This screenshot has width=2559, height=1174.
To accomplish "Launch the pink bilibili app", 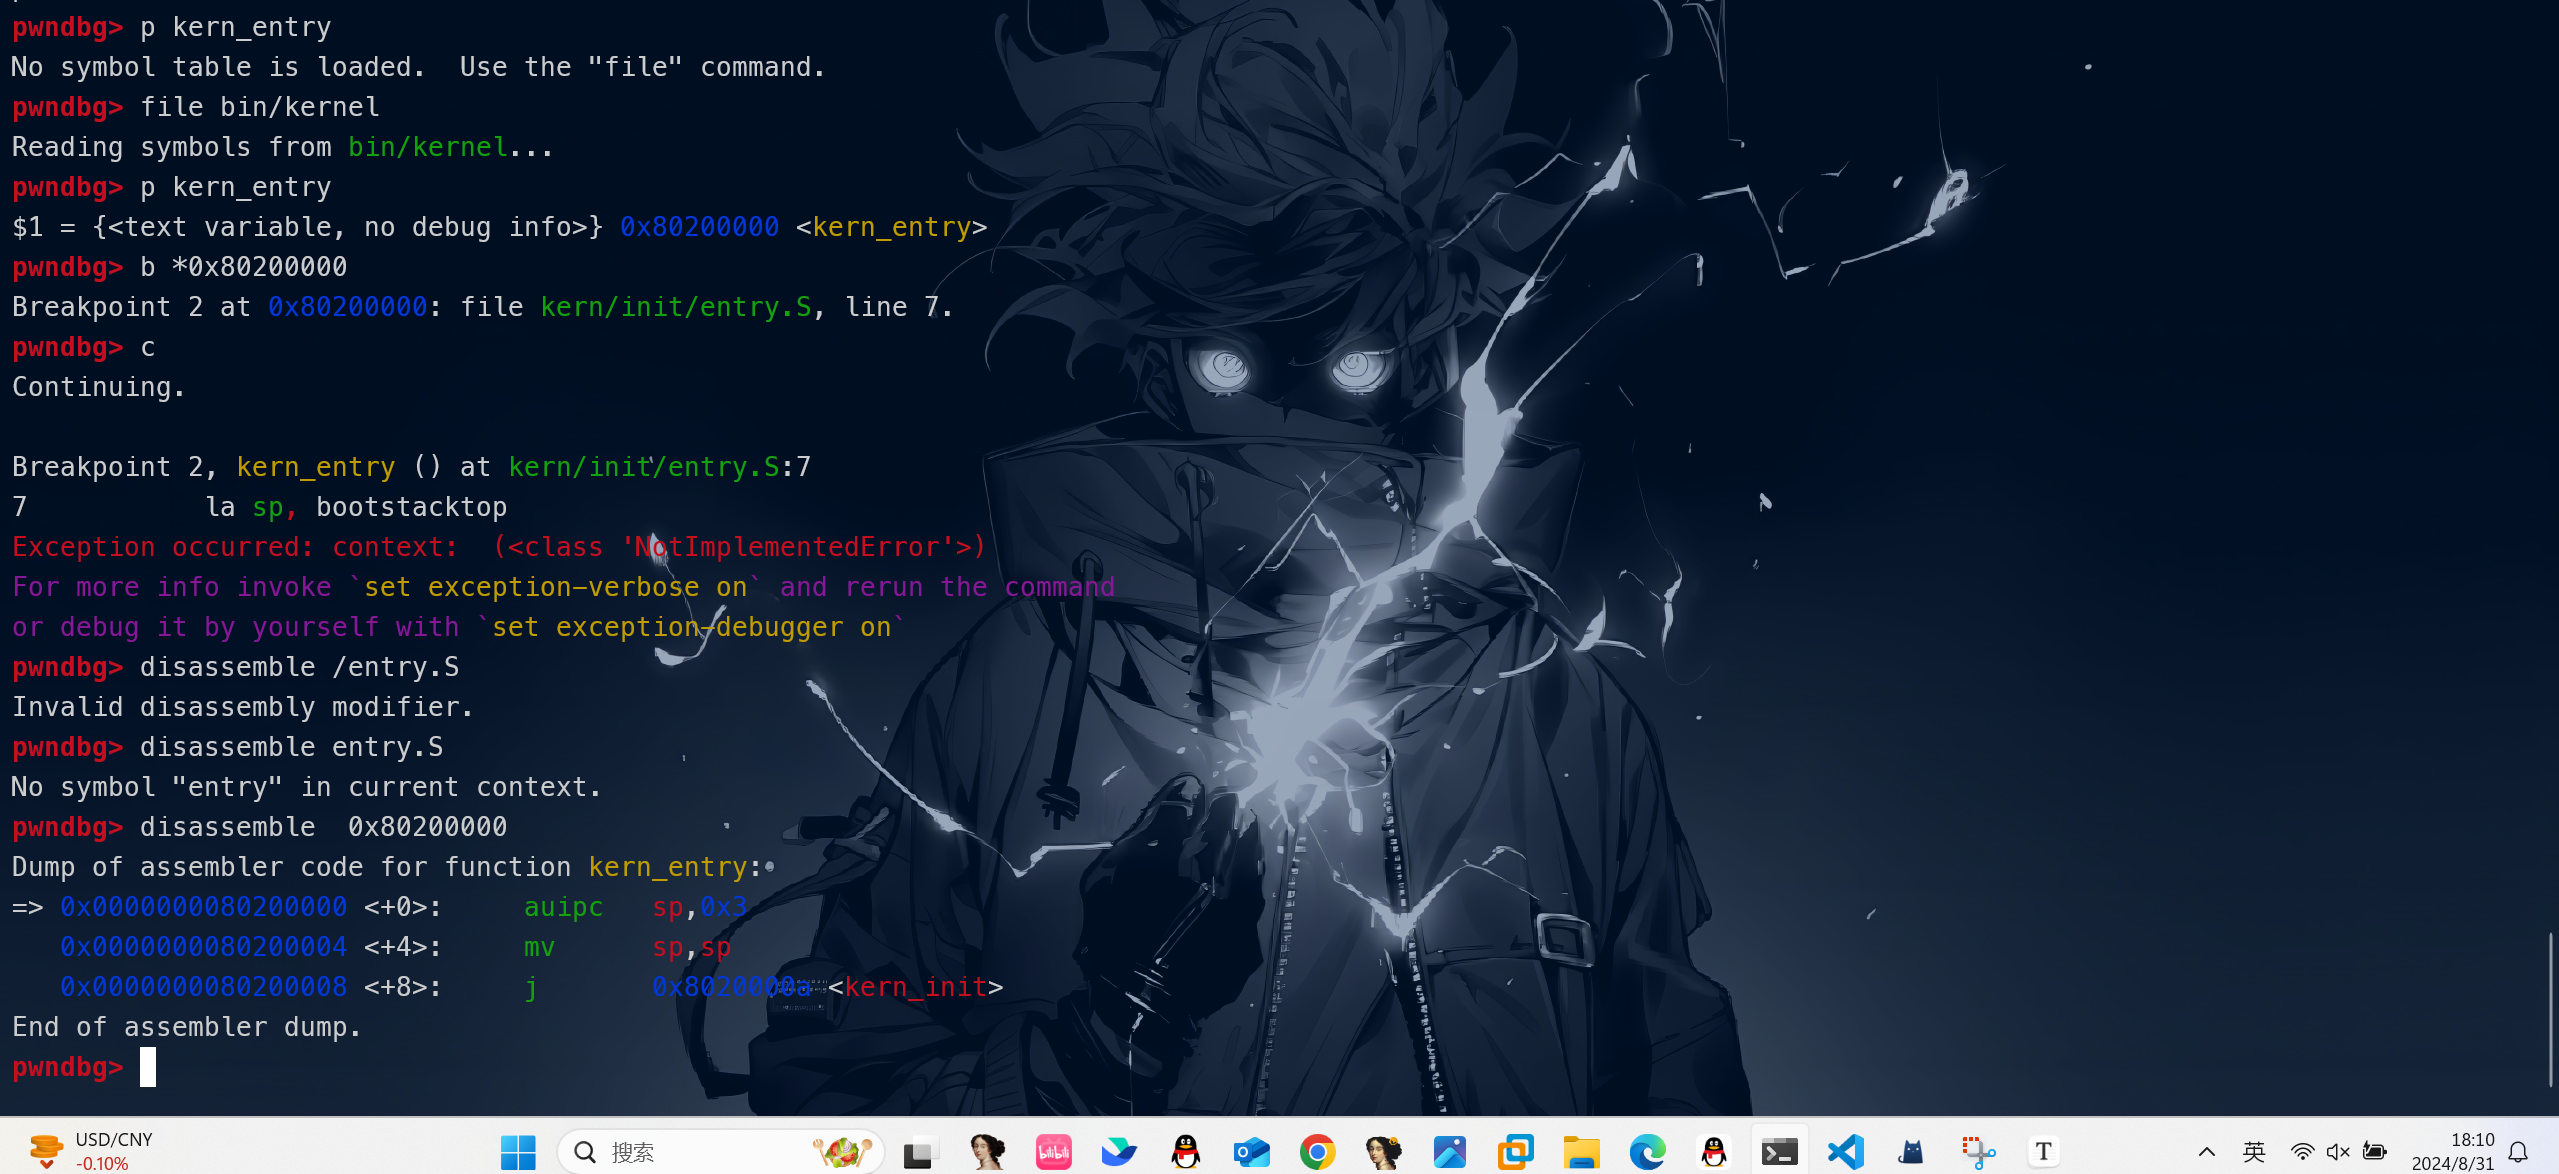I will pos(1053,1152).
